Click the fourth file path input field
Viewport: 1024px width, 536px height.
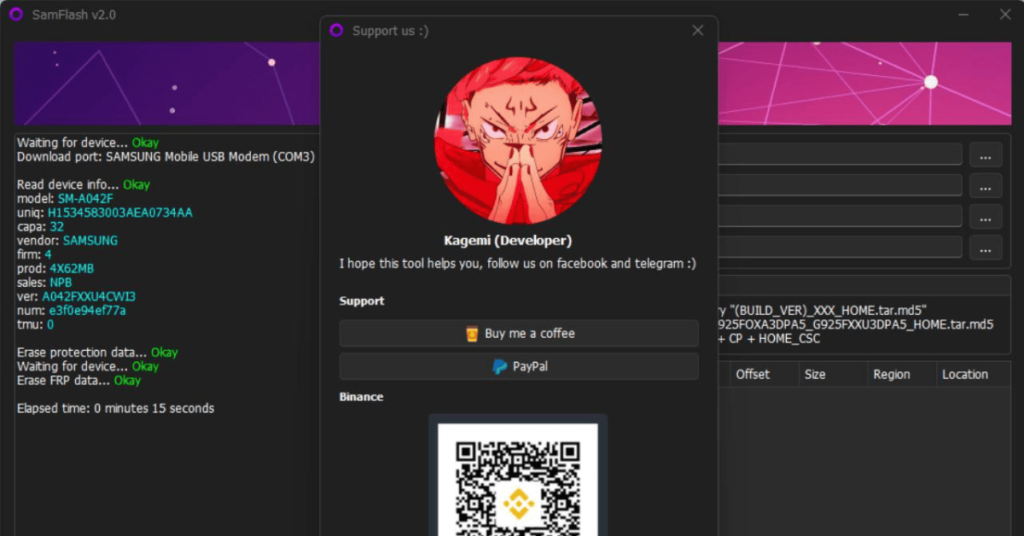[840, 247]
